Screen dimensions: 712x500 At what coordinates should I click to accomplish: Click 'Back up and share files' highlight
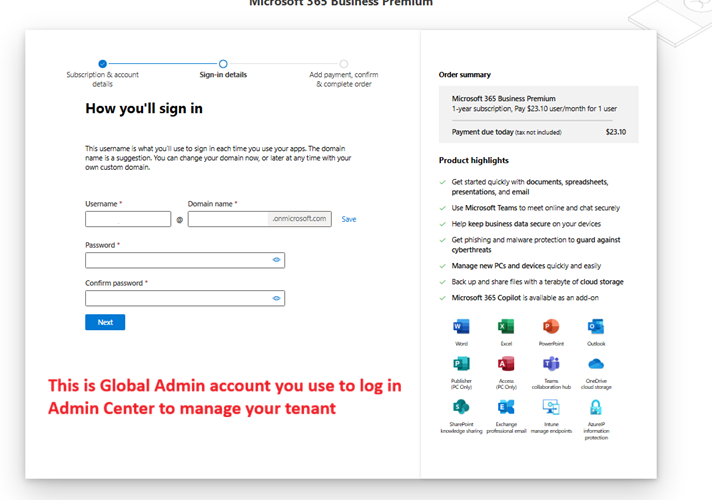pos(537,282)
